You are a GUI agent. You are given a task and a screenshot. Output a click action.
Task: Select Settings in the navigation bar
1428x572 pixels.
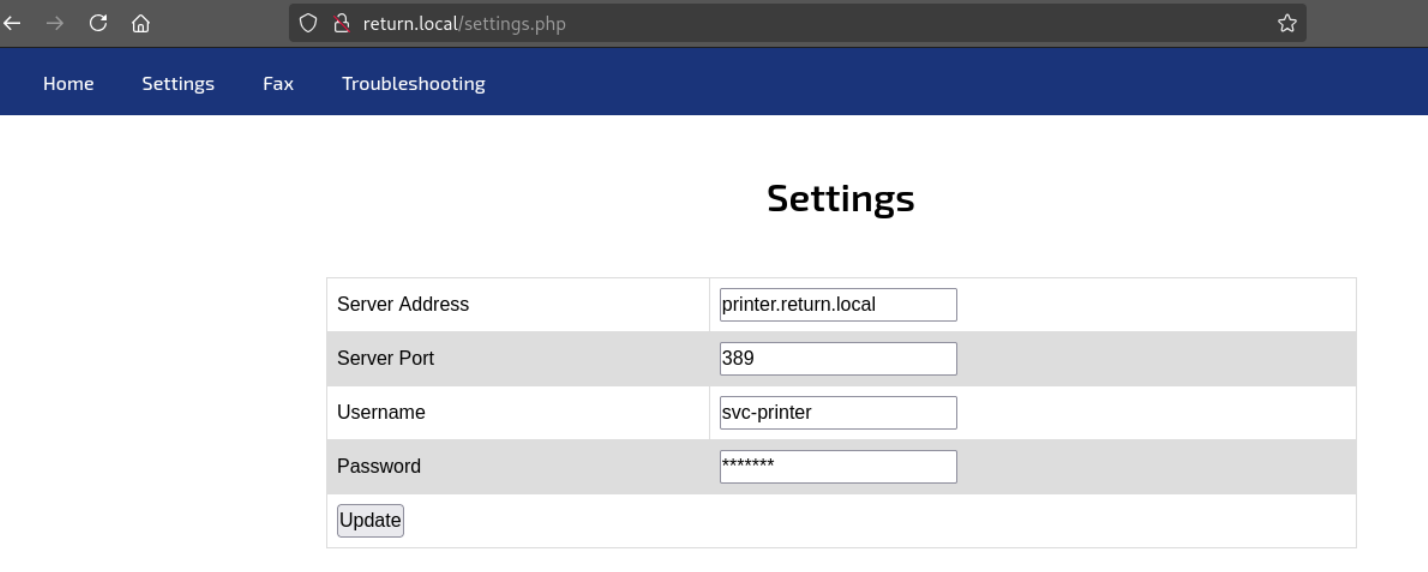[x=178, y=84]
